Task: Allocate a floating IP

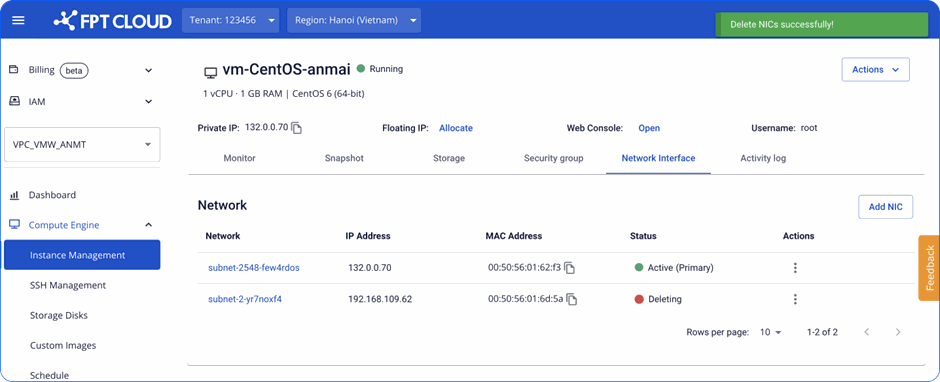Action: [x=456, y=128]
